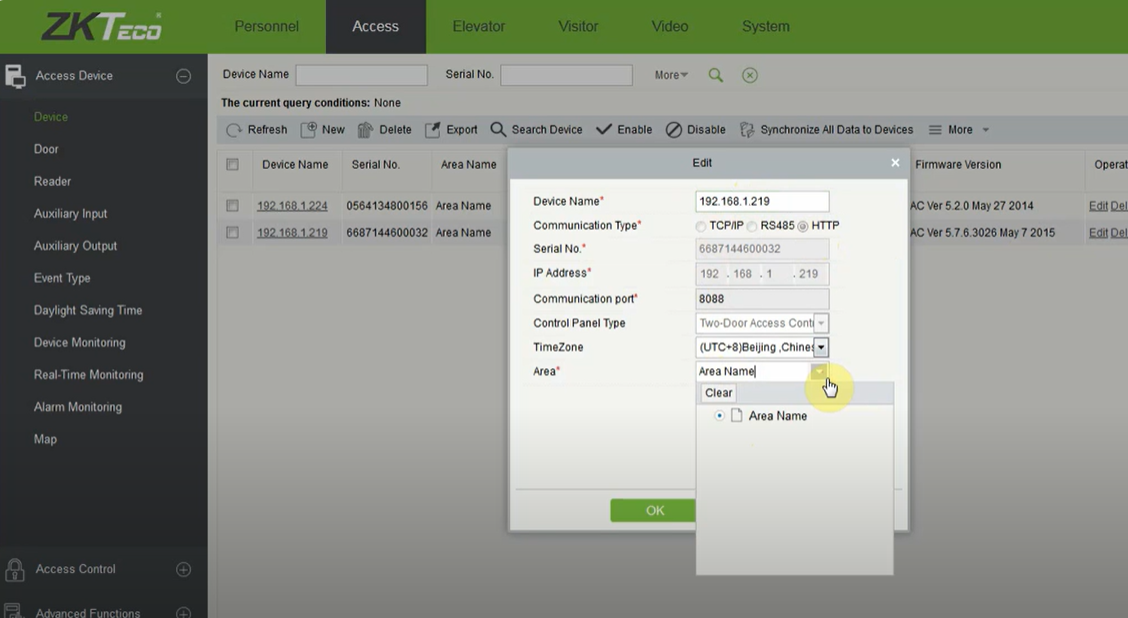This screenshot has height=618, width=1128.
Task: Expand the More search conditions dropdown
Action: click(x=671, y=75)
